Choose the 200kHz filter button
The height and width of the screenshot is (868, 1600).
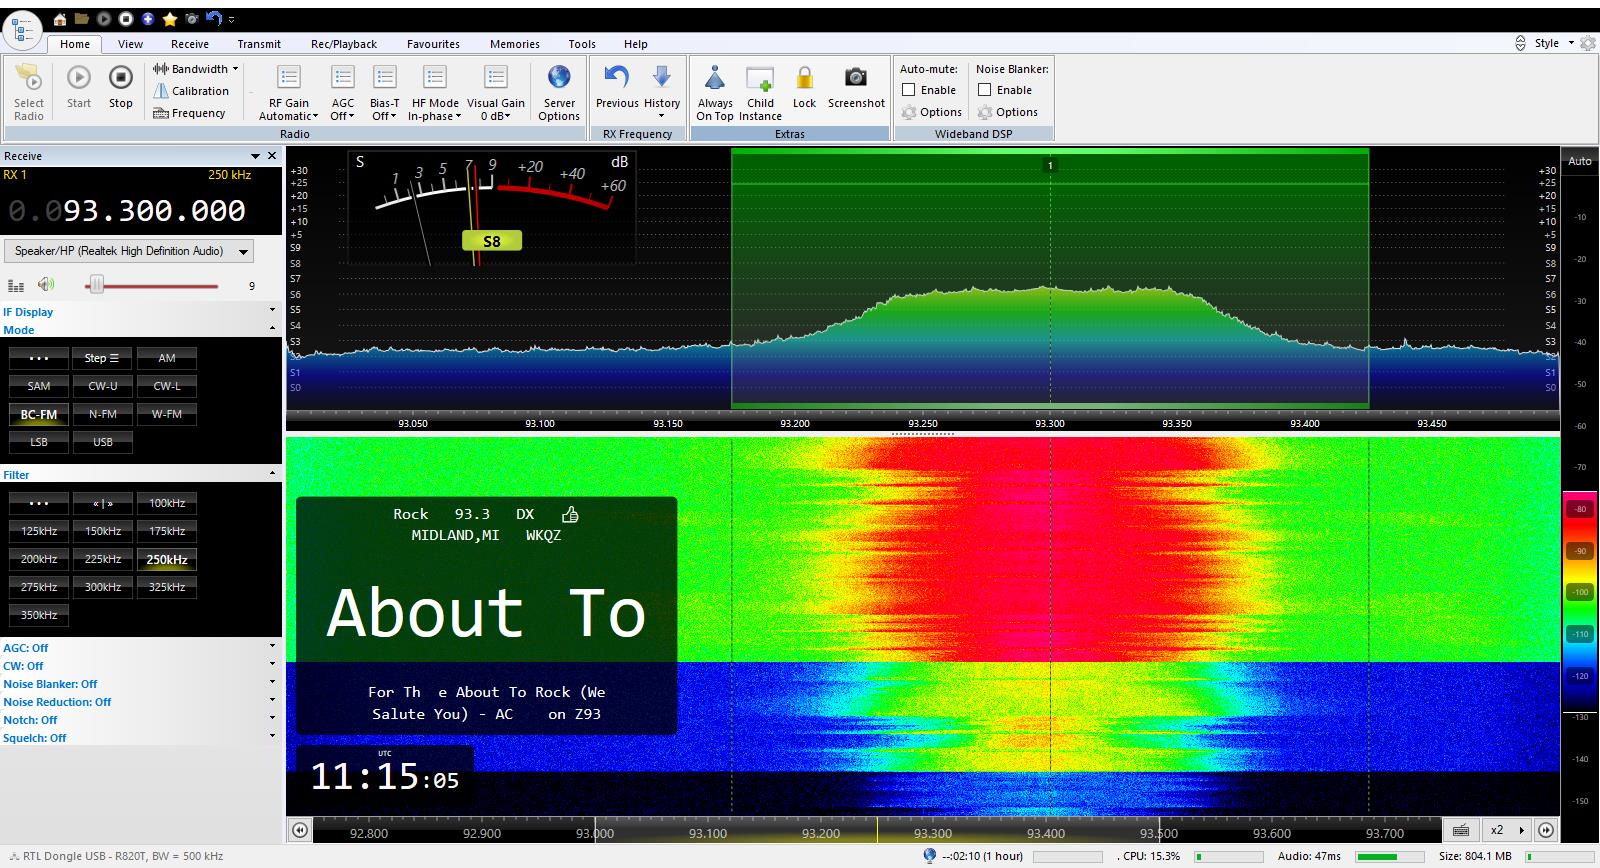(x=39, y=559)
